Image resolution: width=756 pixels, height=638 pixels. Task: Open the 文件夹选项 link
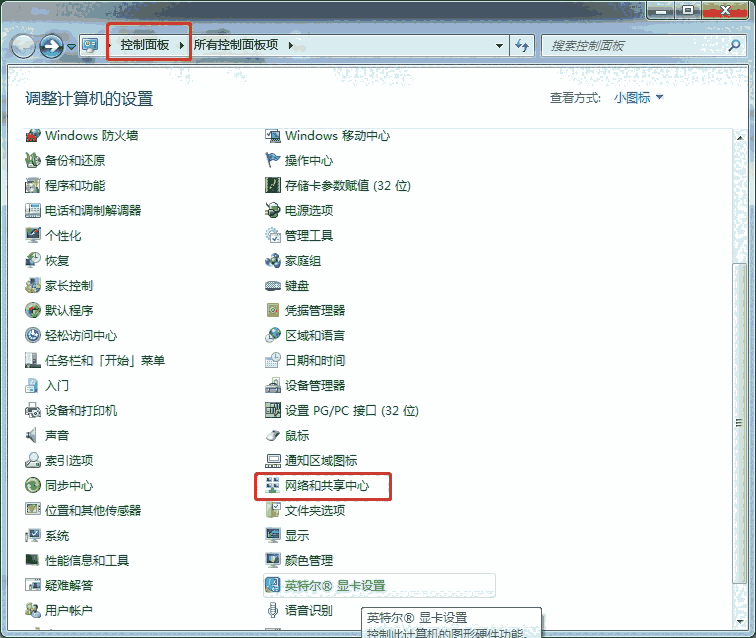[x=315, y=511]
